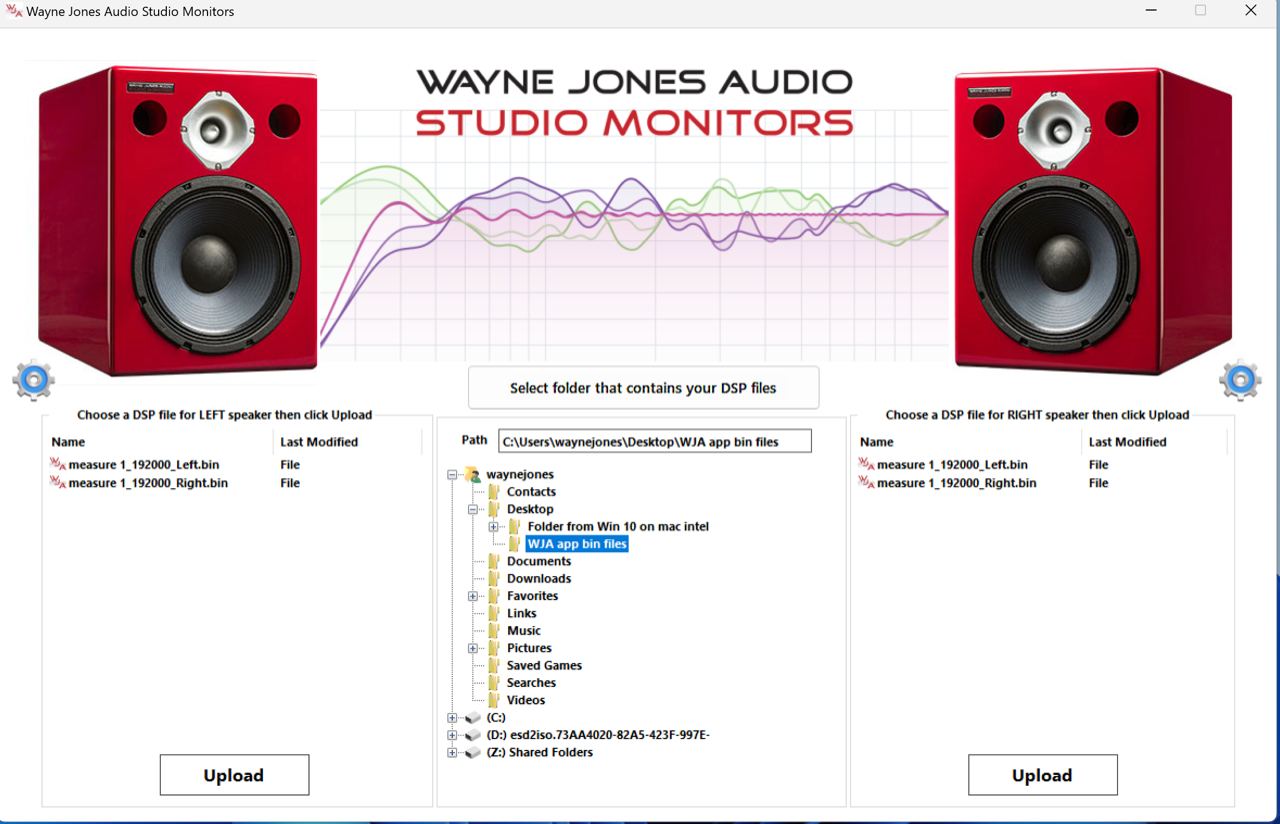Close the Wayne Jones Audio window
This screenshot has height=824, width=1280.
click(x=1251, y=11)
